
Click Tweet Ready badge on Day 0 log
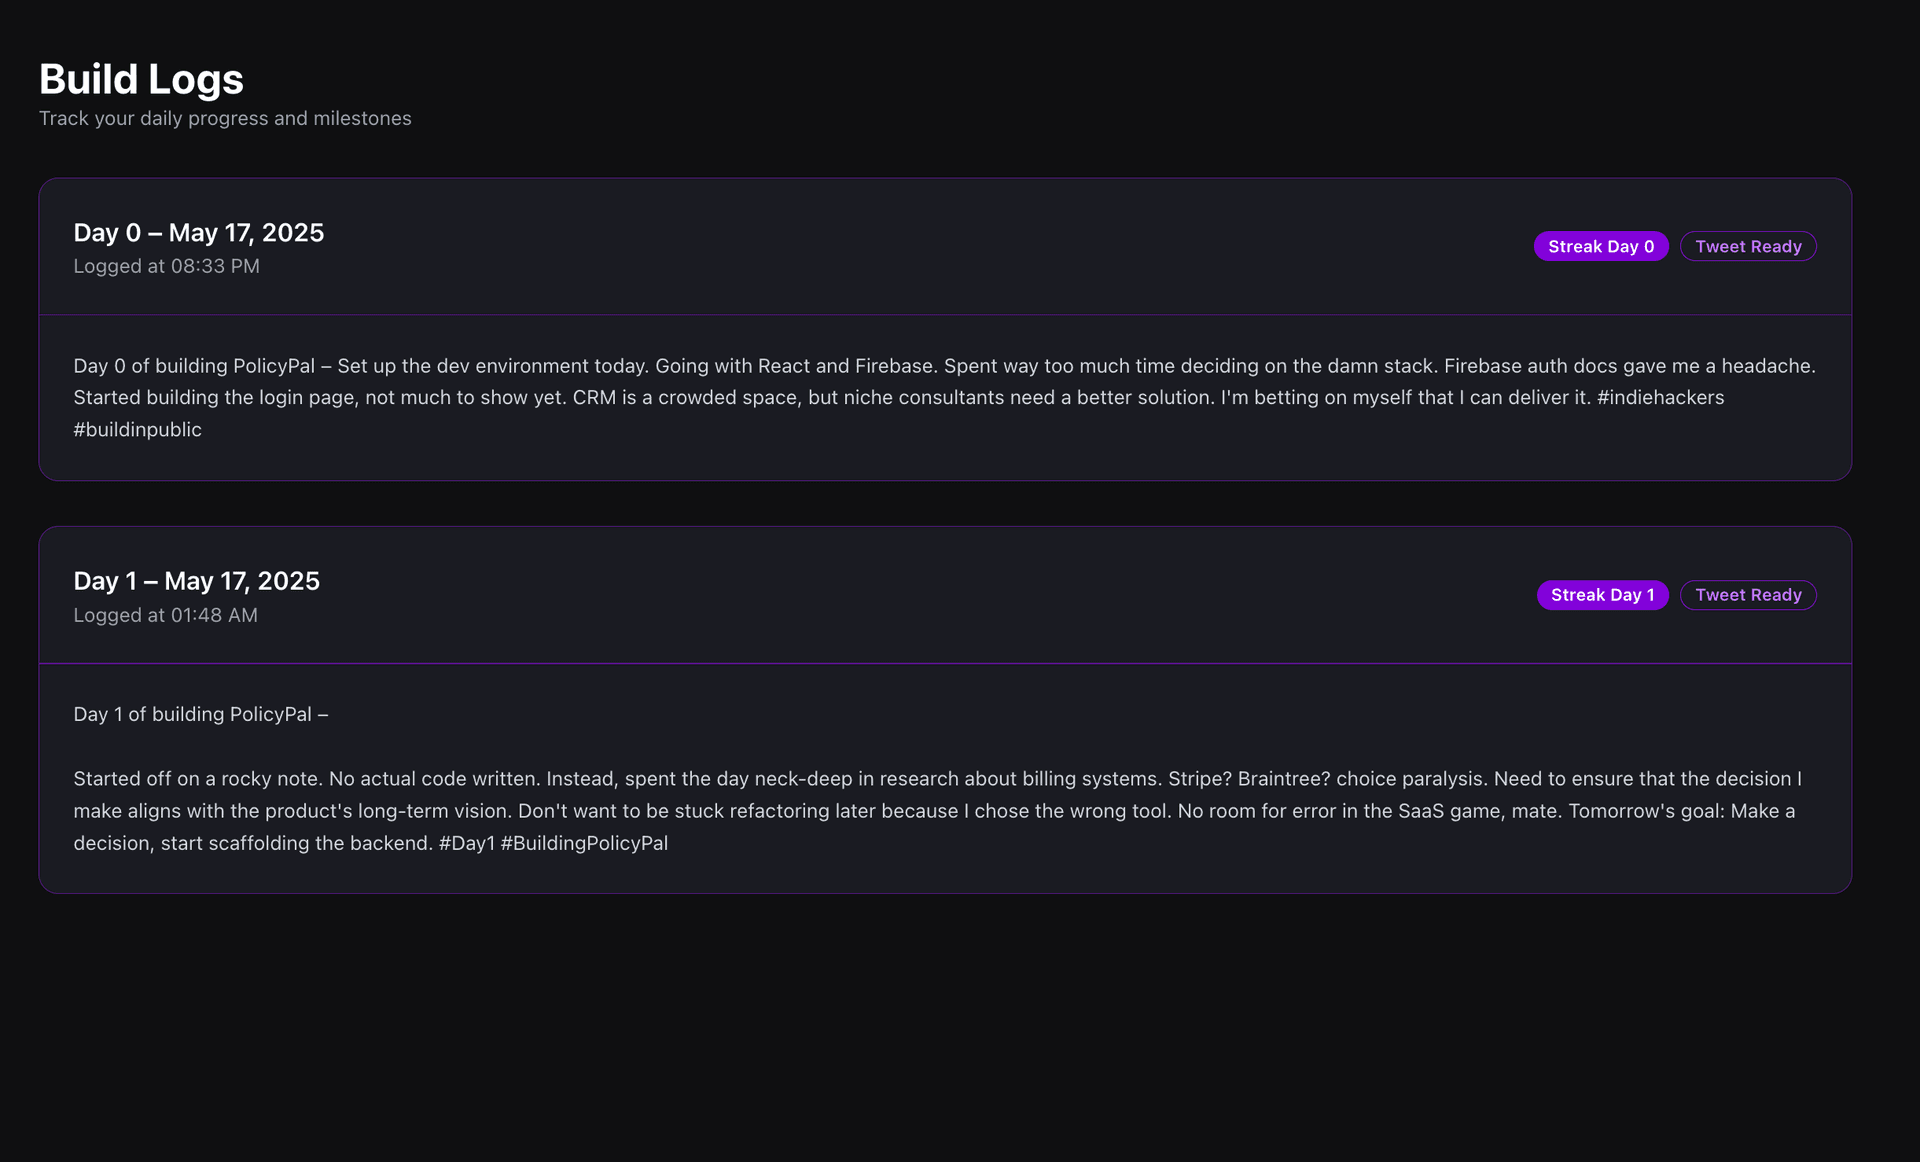[x=1747, y=247]
